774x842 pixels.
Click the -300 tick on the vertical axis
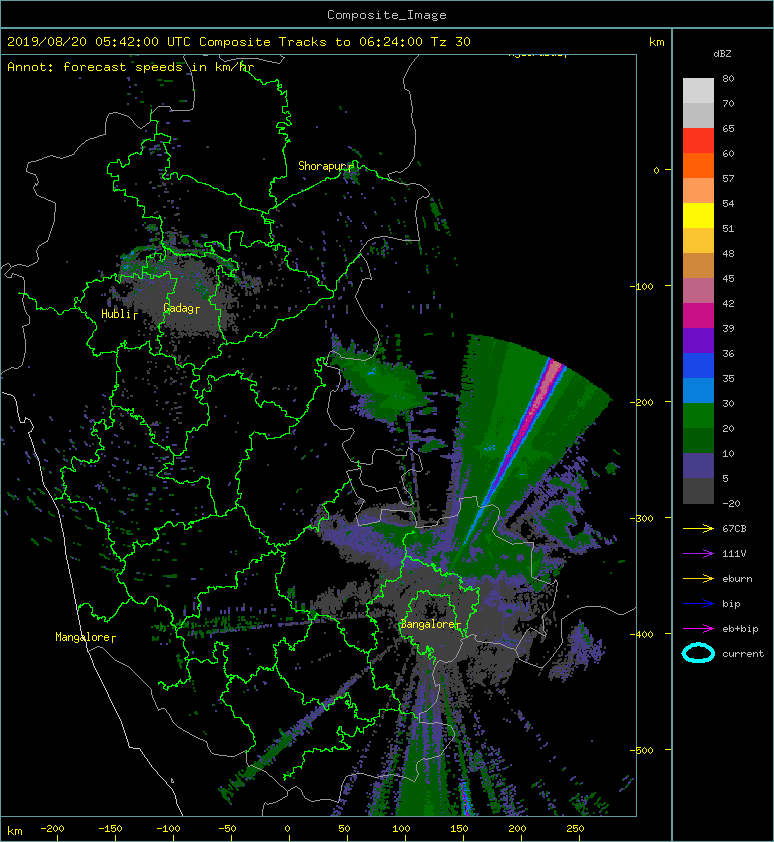tap(642, 518)
